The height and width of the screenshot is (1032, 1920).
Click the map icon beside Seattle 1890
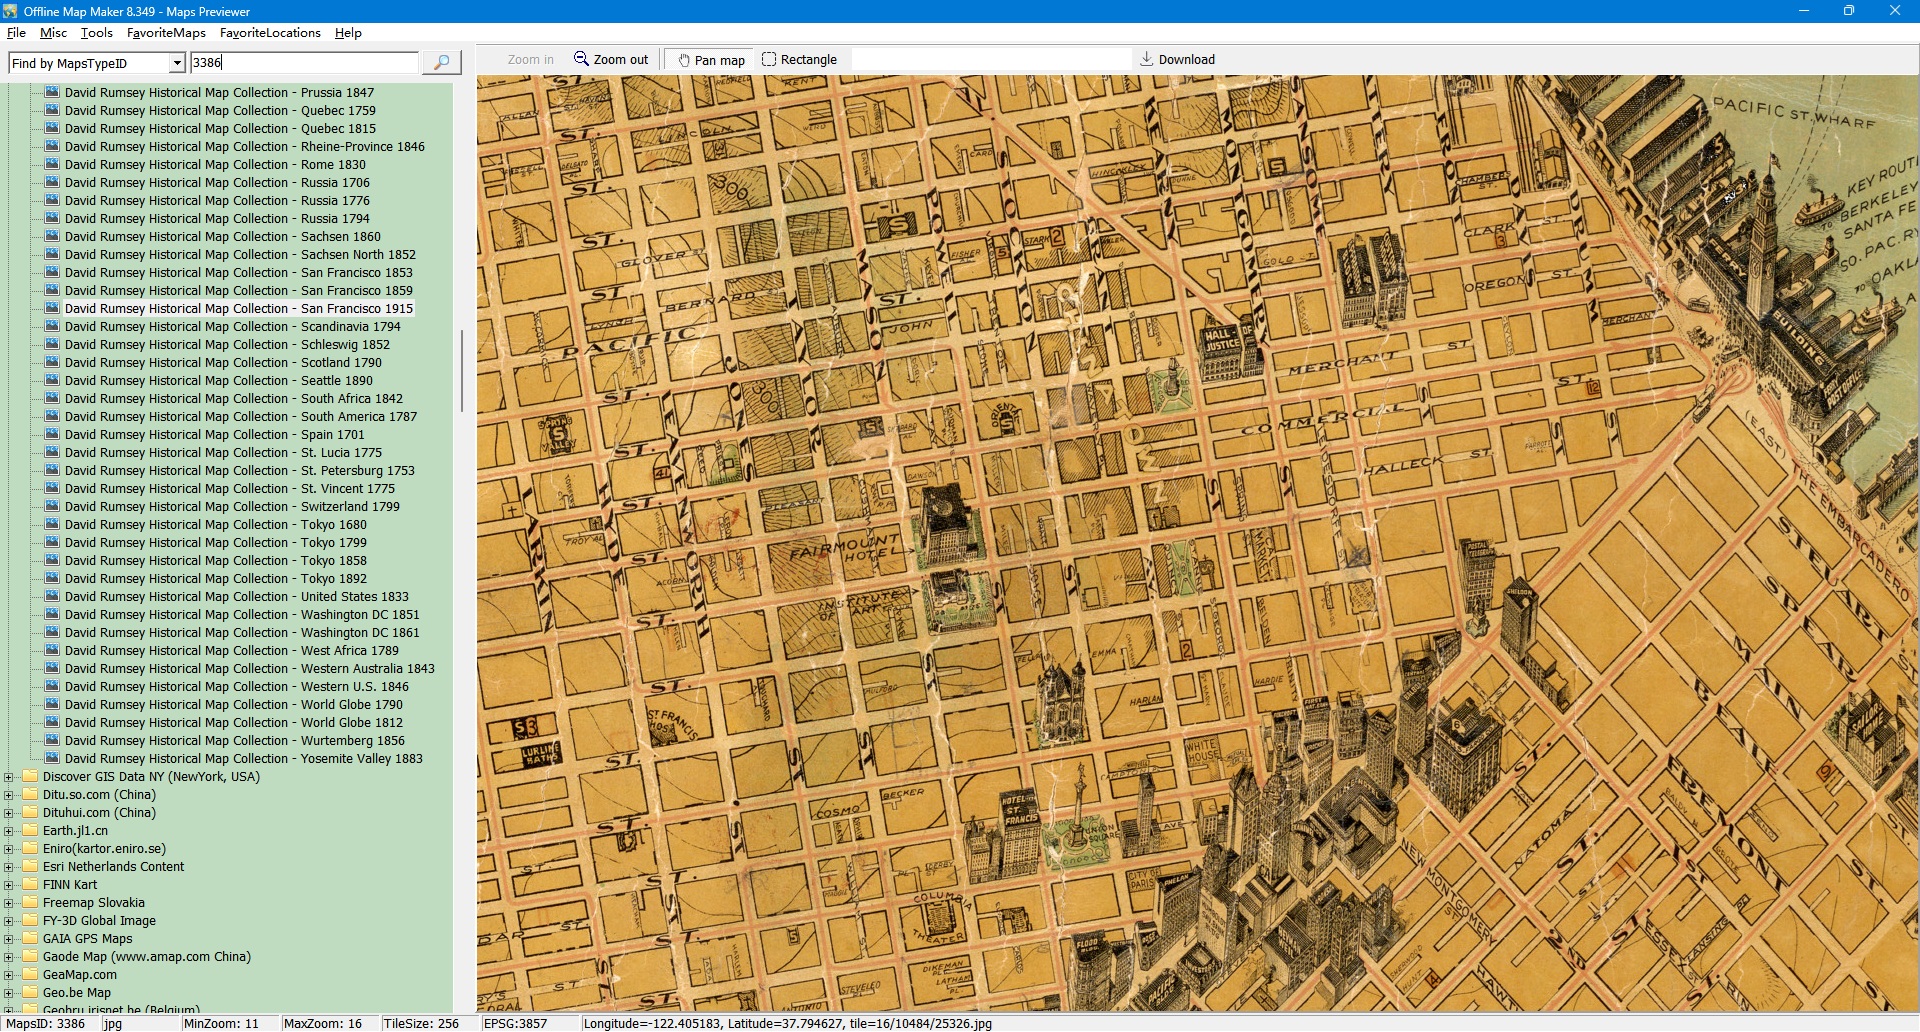click(52, 380)
